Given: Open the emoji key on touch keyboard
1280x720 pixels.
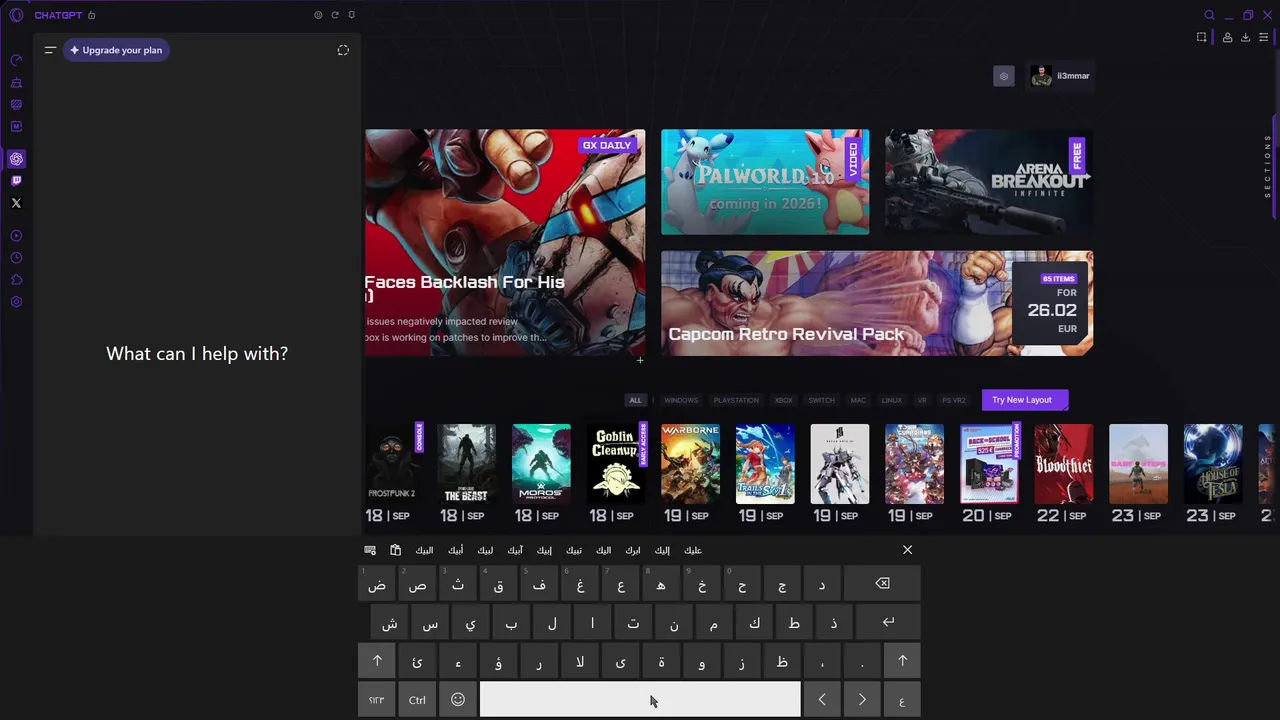Looking at the screenshot, I should (x=458, y=700).
